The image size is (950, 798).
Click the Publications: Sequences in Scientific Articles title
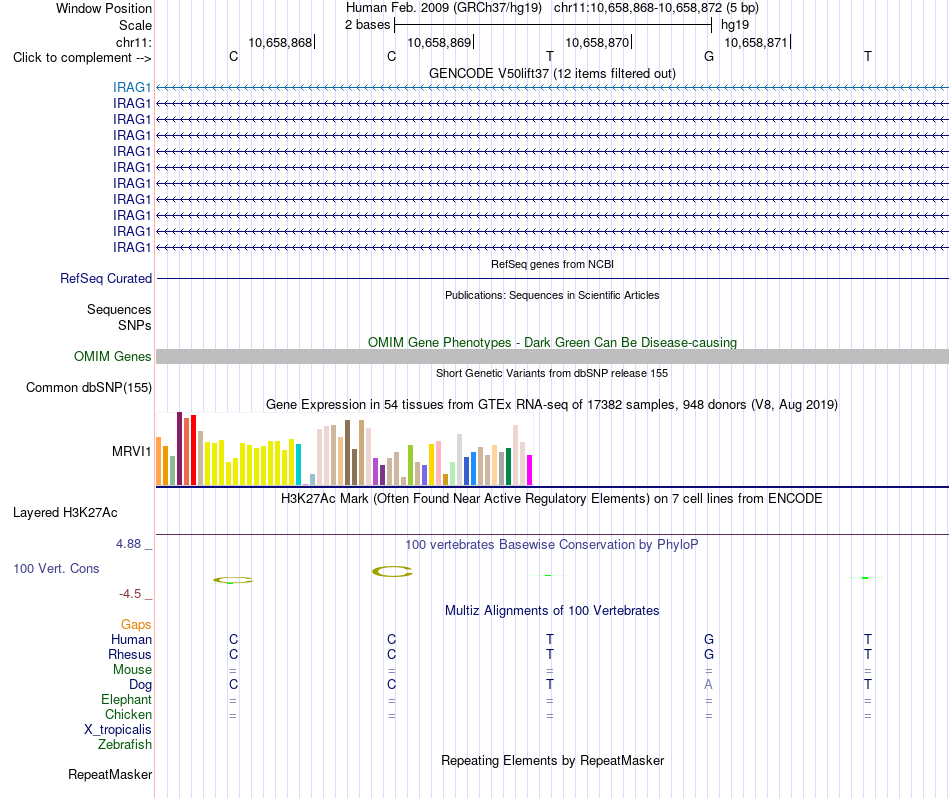tap(552, 295)
